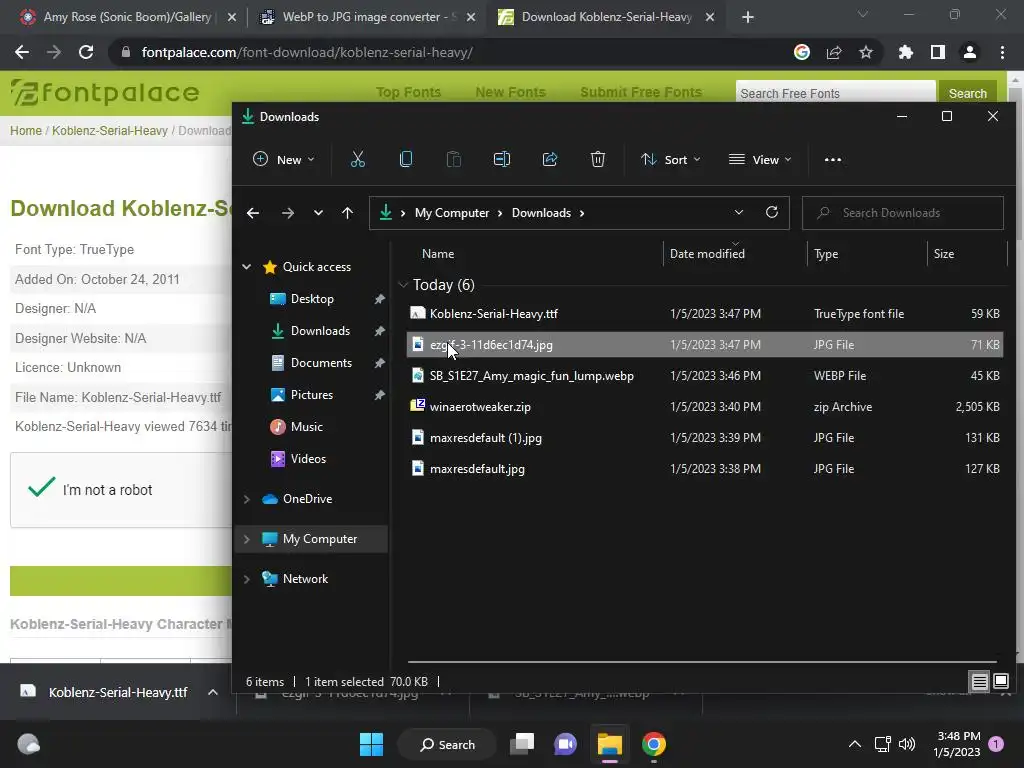Select Pictures in Explorer sidebar
Image resolution: width=1024 pixels, height=768 pixels.
pos(312,394)
